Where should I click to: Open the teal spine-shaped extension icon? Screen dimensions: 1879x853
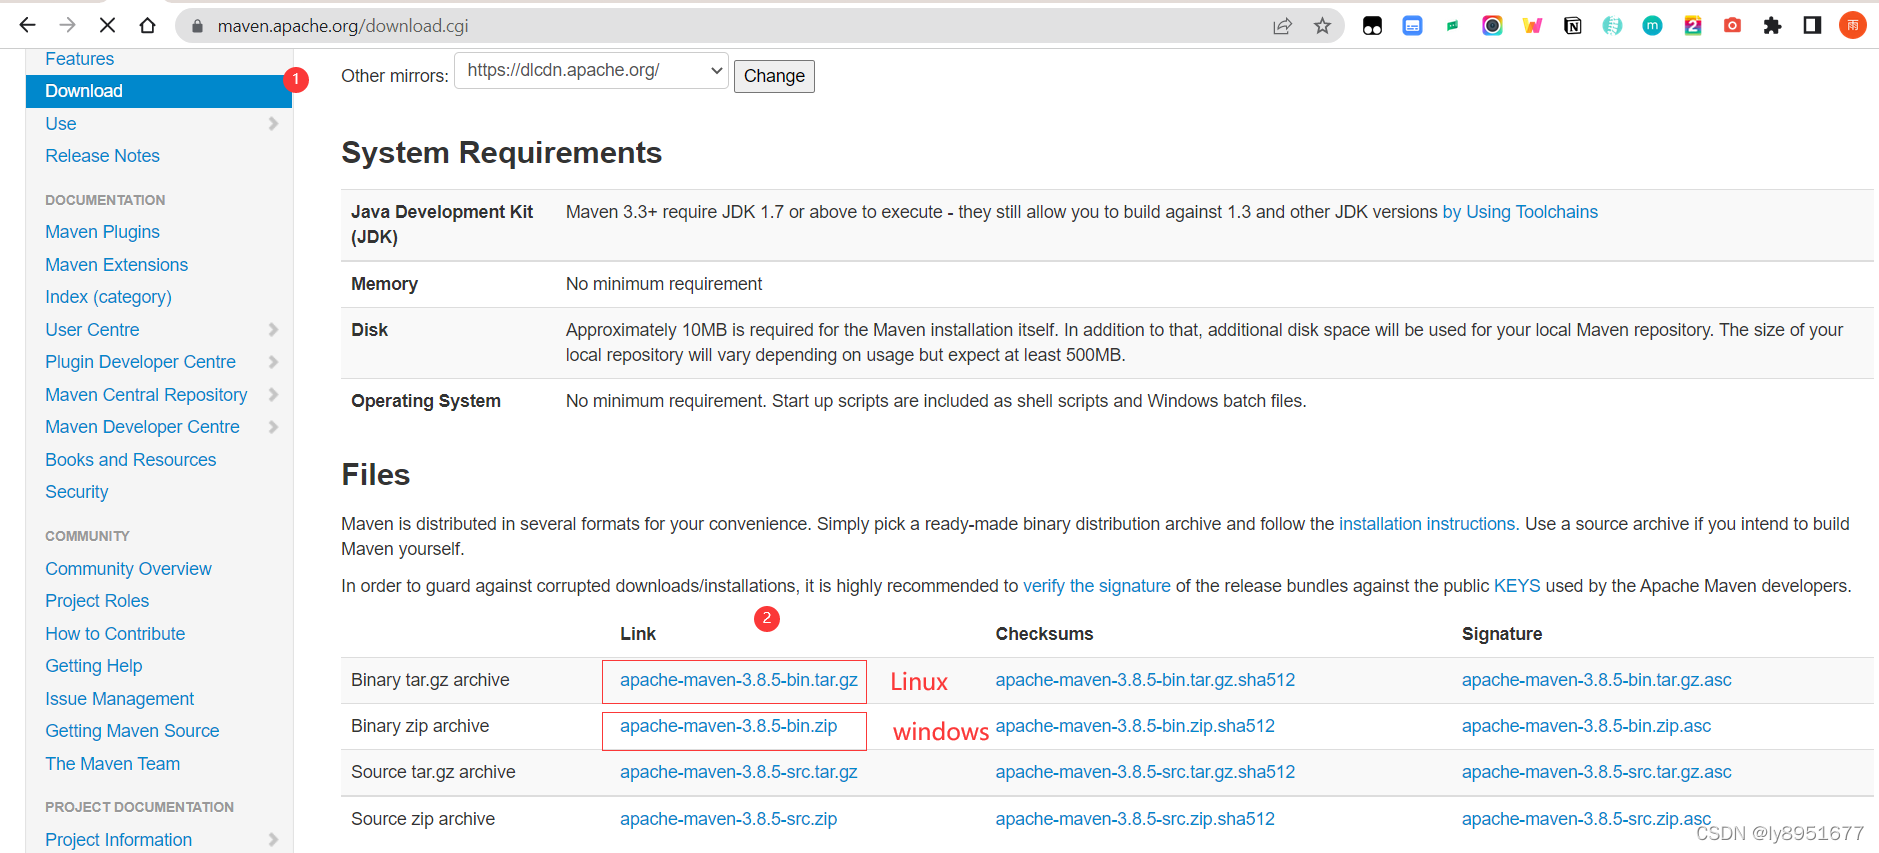(x=1612, y=26)
